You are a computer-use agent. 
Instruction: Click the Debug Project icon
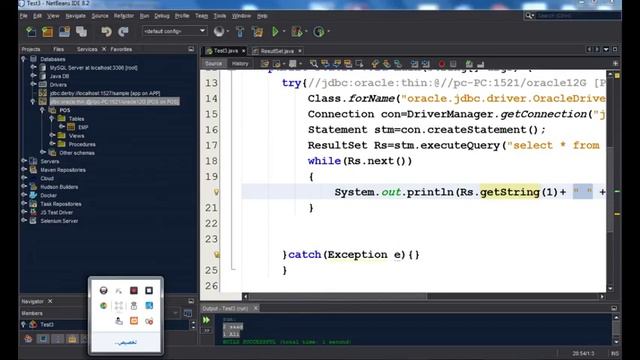click(x=297, y=31)
